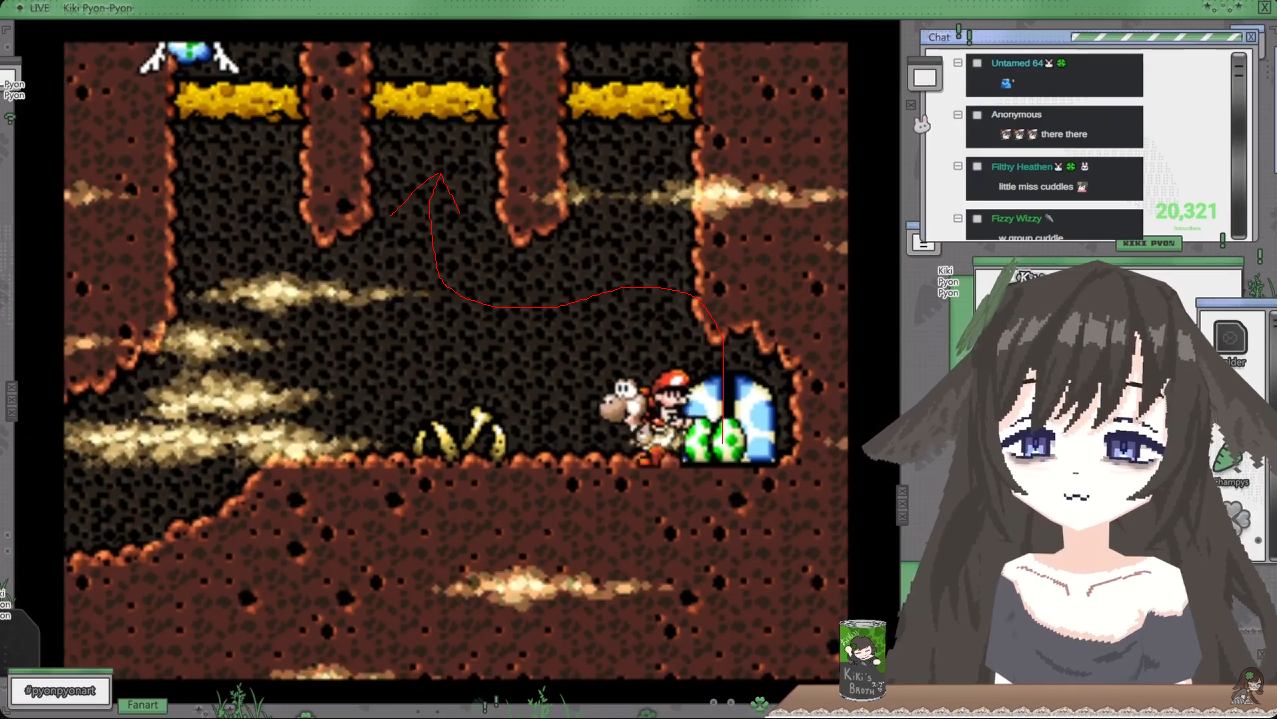Click the pencil badge next to Fizzy Wizzy
The height and width of the screenshot is (719, 1277).
1050,219
